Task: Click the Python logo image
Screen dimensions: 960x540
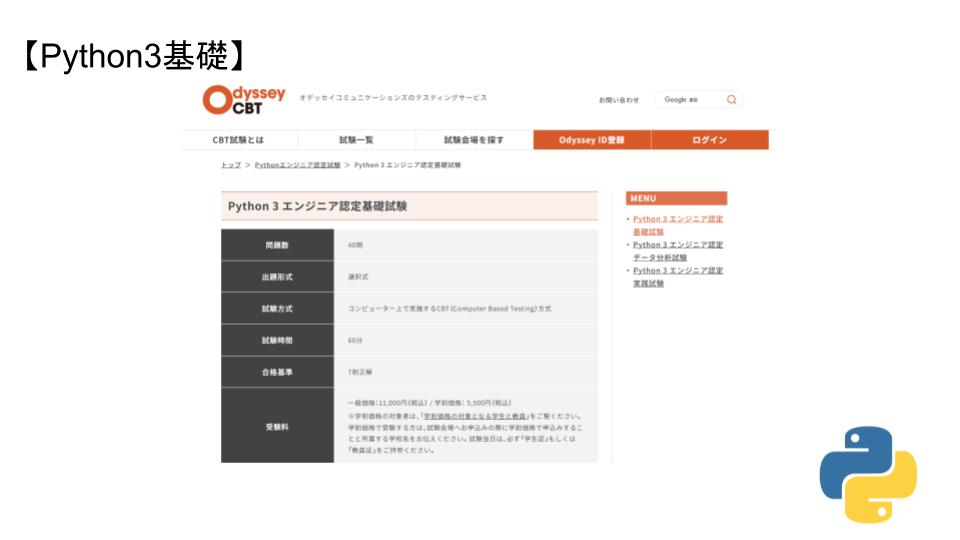Action: (x=867, y=474)
